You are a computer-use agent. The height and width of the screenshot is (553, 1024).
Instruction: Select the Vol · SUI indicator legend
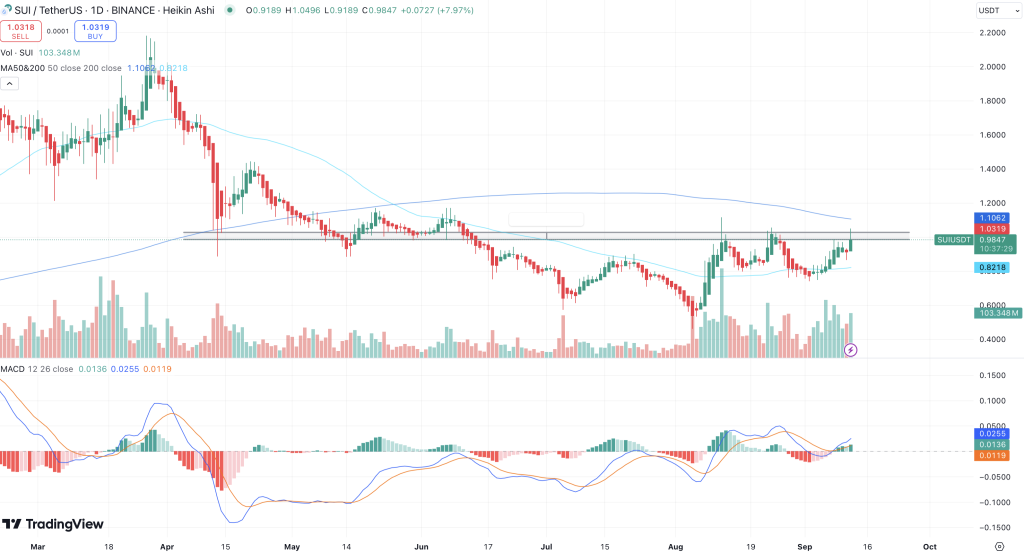point(17,53)
